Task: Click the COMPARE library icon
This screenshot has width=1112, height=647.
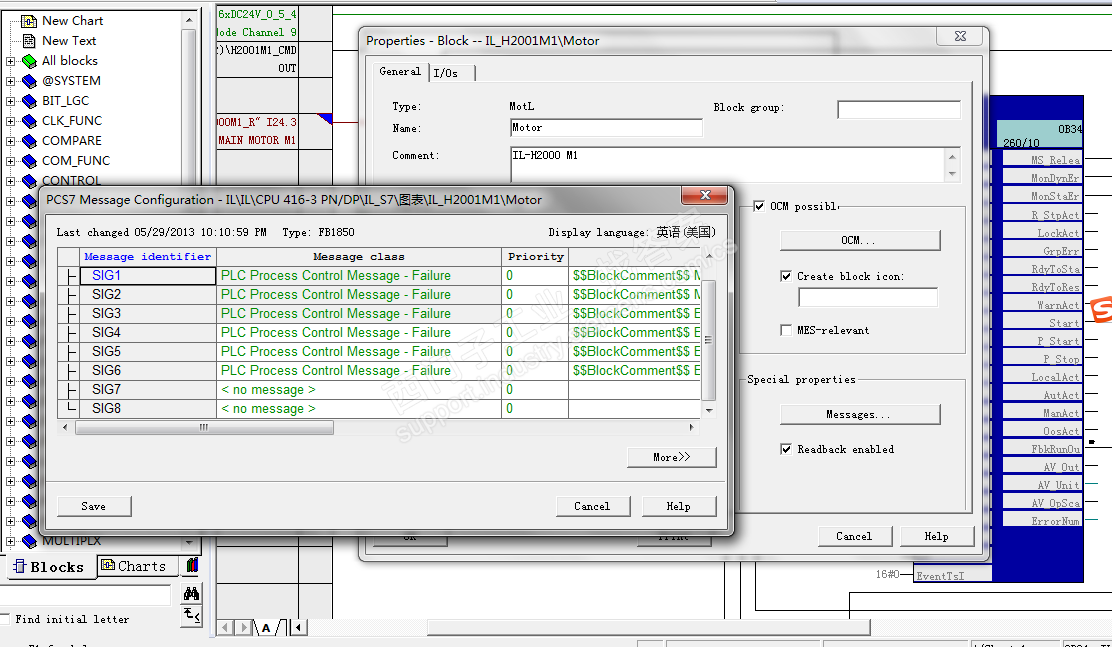Action: click(x=29, y=140)
